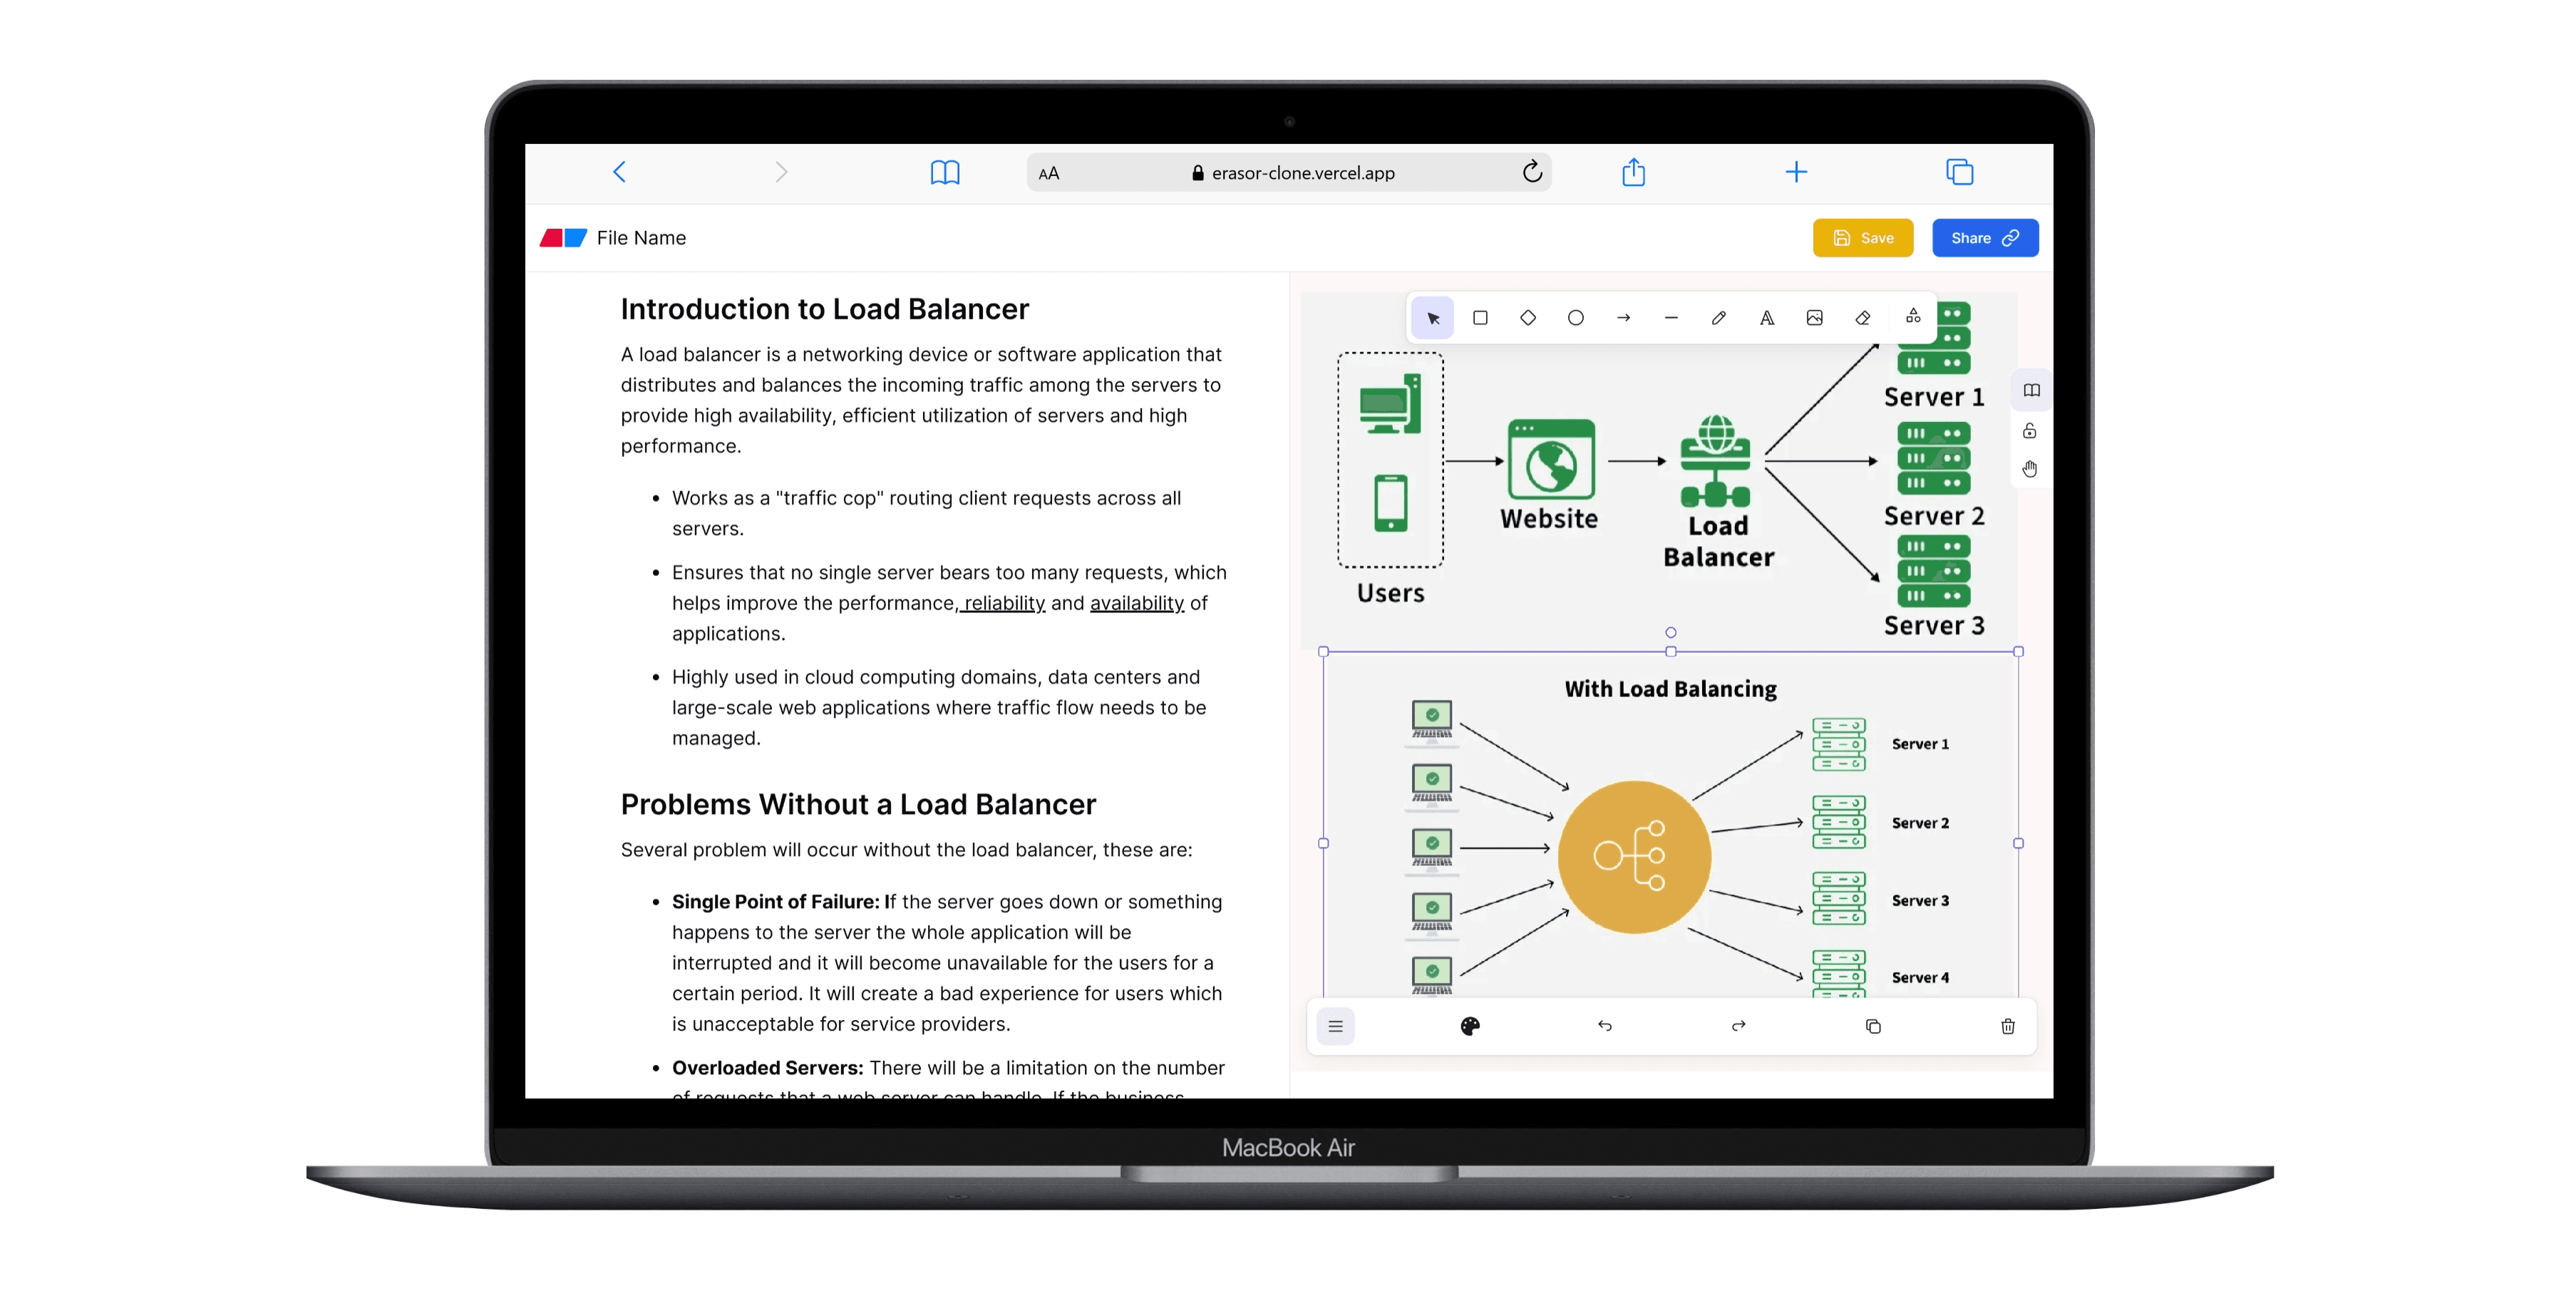
Task: Click the yellow Save button
Action: [x=1862, y=238]
